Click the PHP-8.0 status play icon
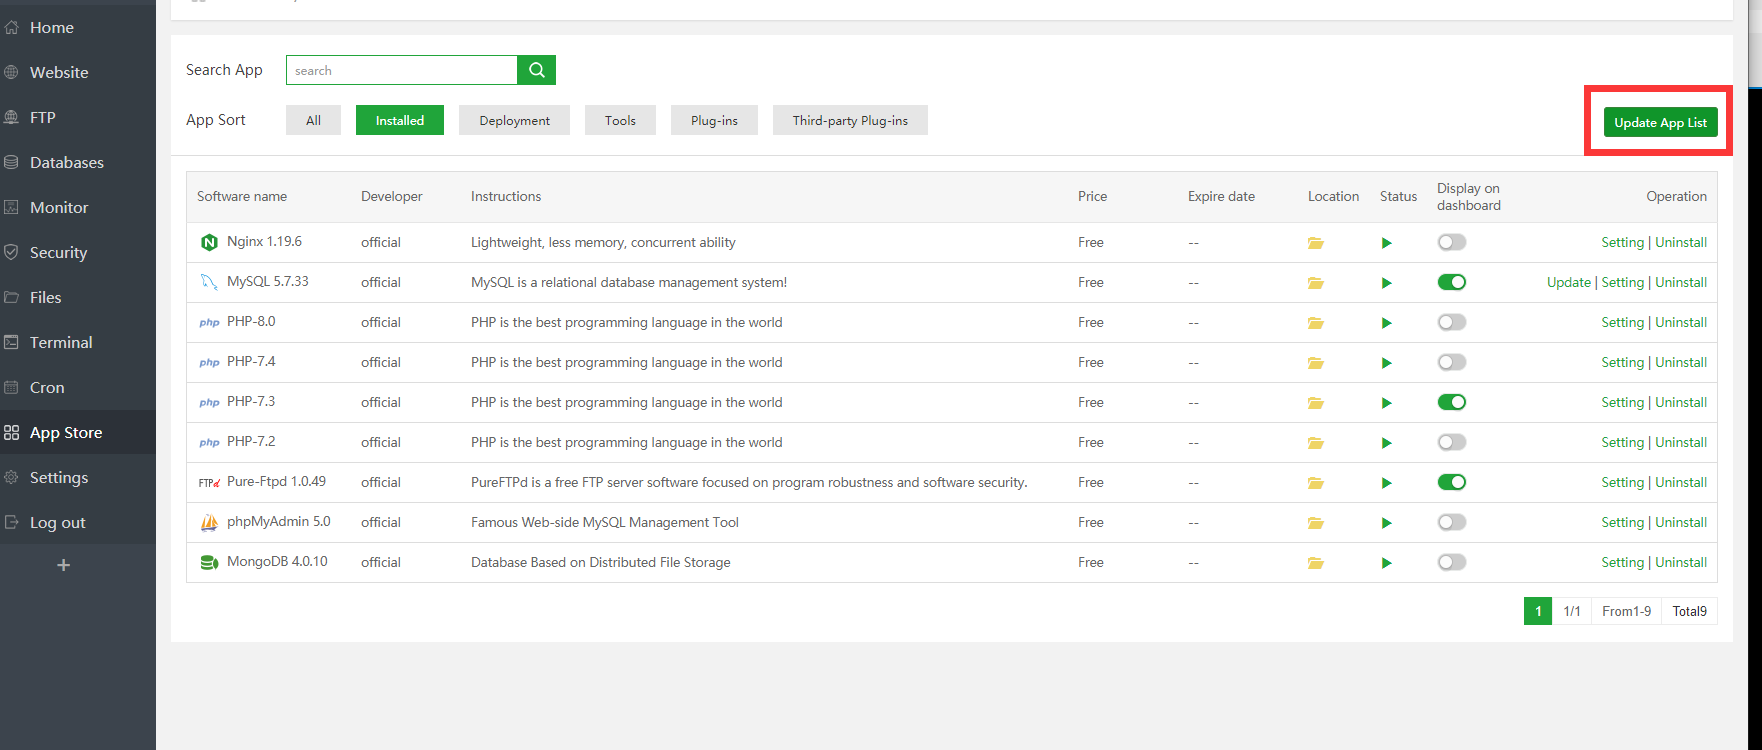 point(1386,323)
